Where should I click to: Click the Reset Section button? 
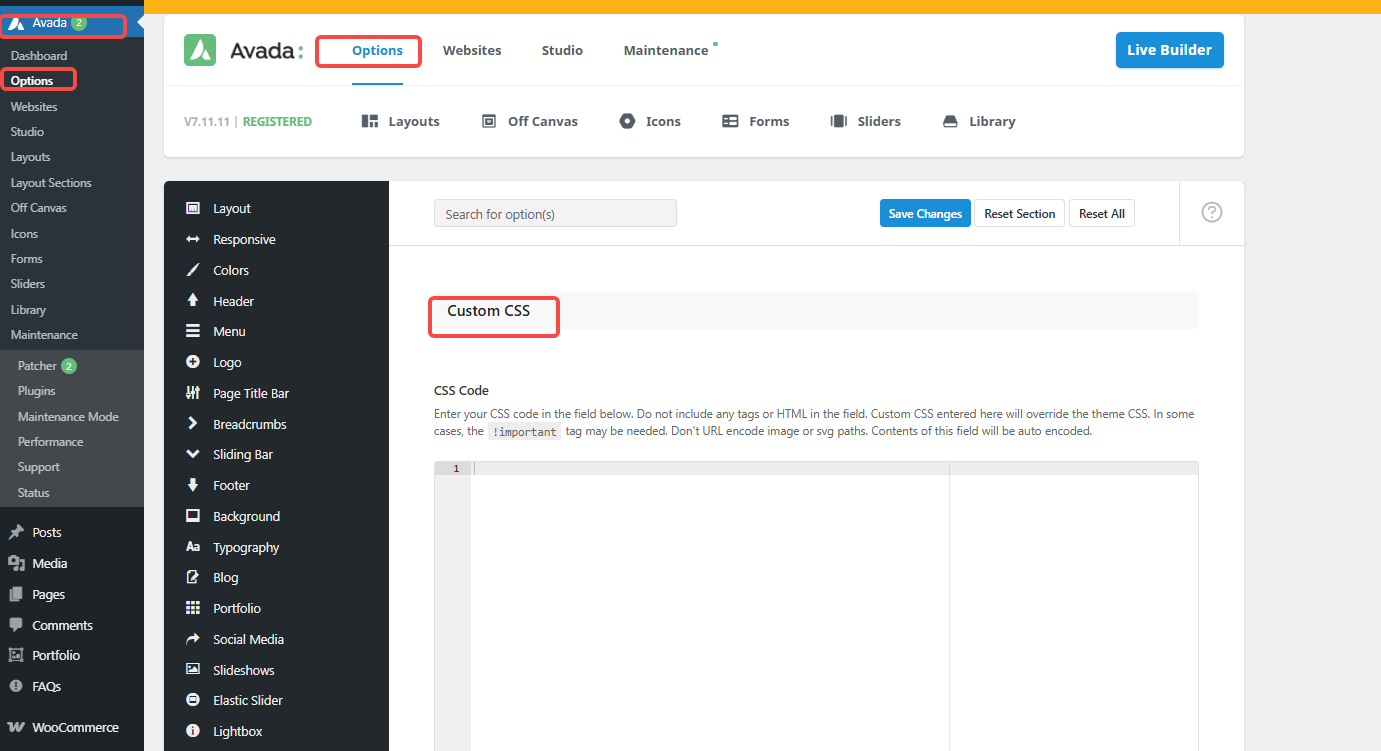pyautogui.click(x=1019, y=213)
